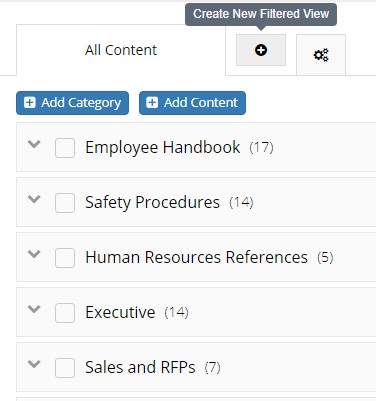Open the Executive category title
The image size is (376, 401).
120,313
